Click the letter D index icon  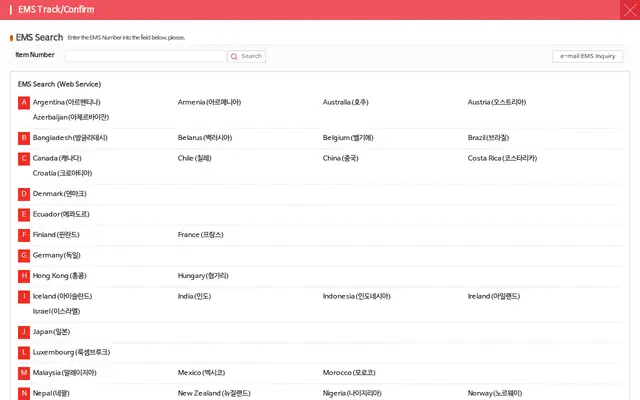pos(24,194)
